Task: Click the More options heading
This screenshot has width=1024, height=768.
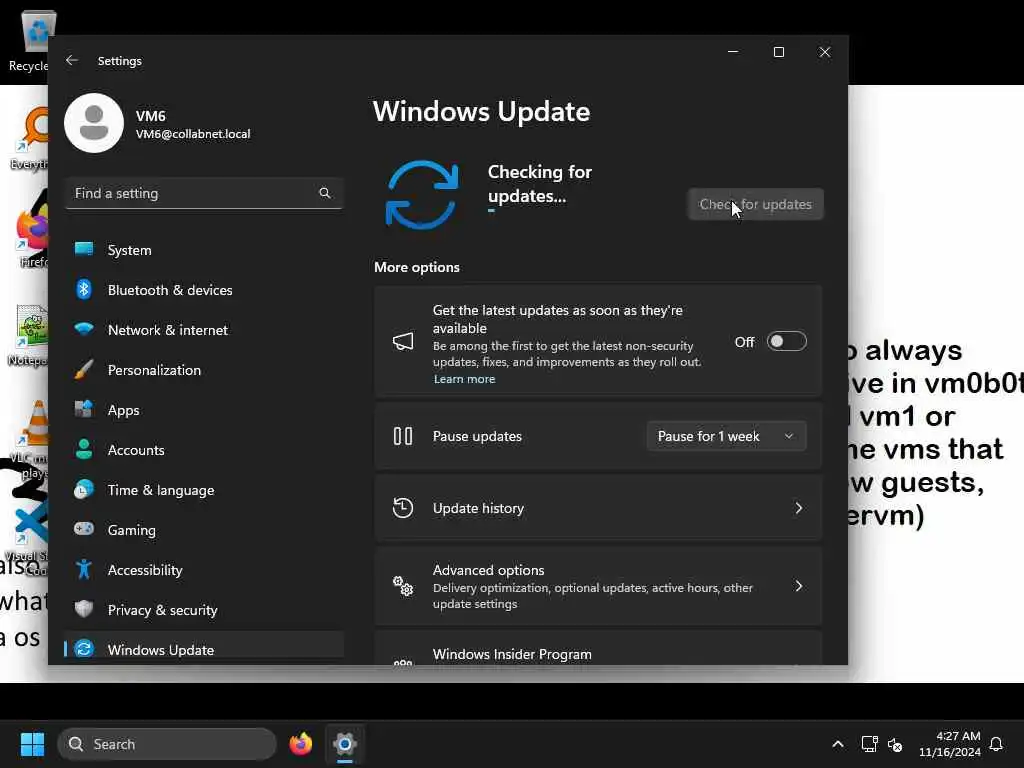Action: (417, 267)
